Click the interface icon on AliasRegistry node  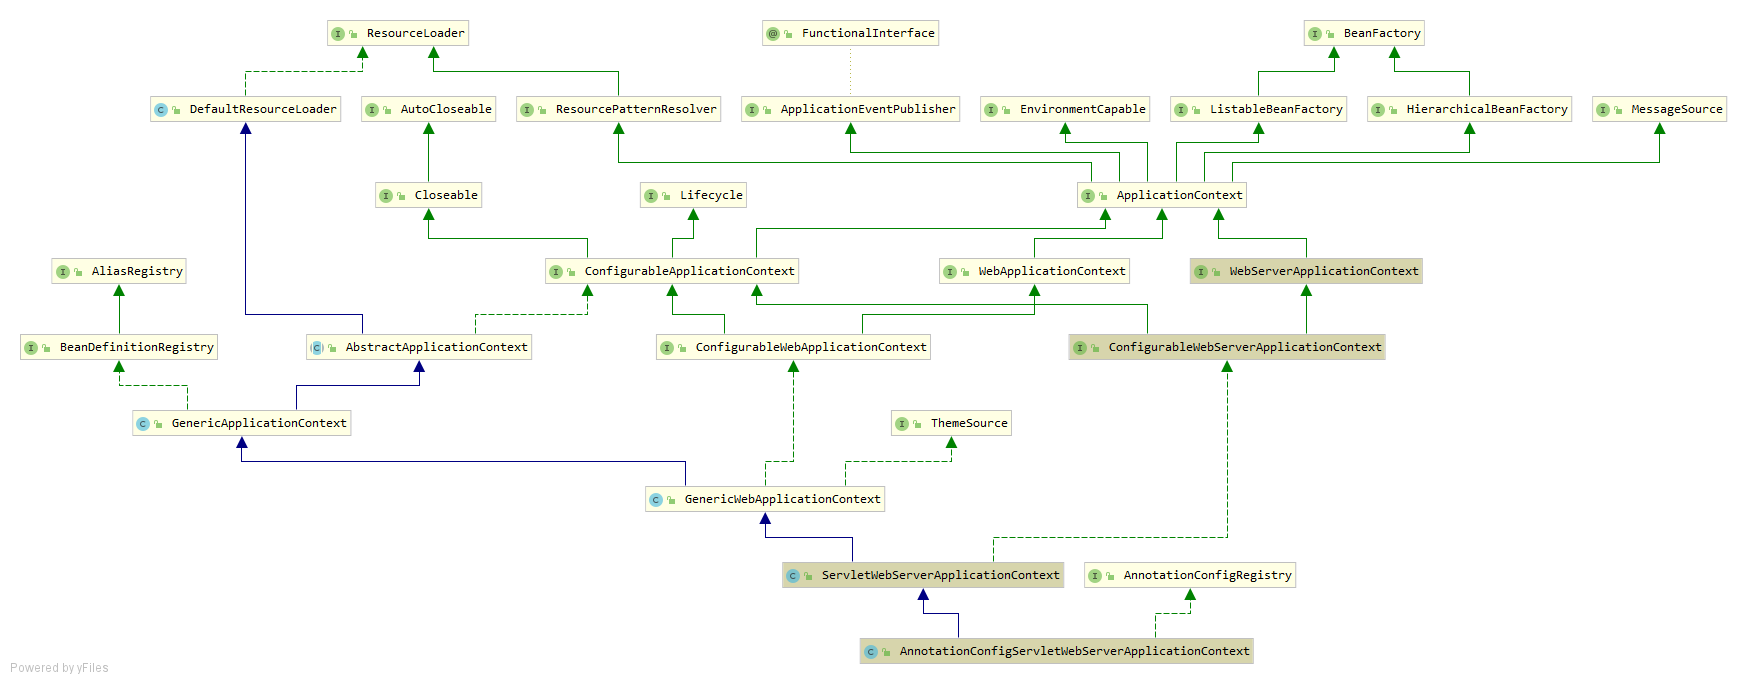coord(63,272)
